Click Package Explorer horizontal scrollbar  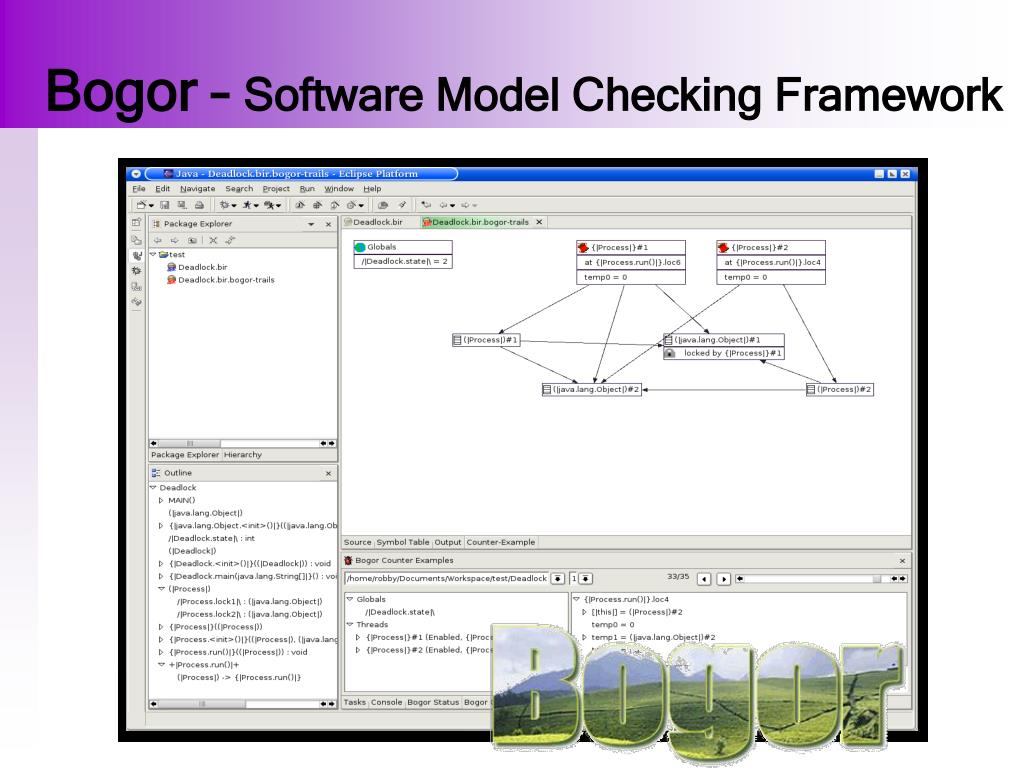[242, 443]
